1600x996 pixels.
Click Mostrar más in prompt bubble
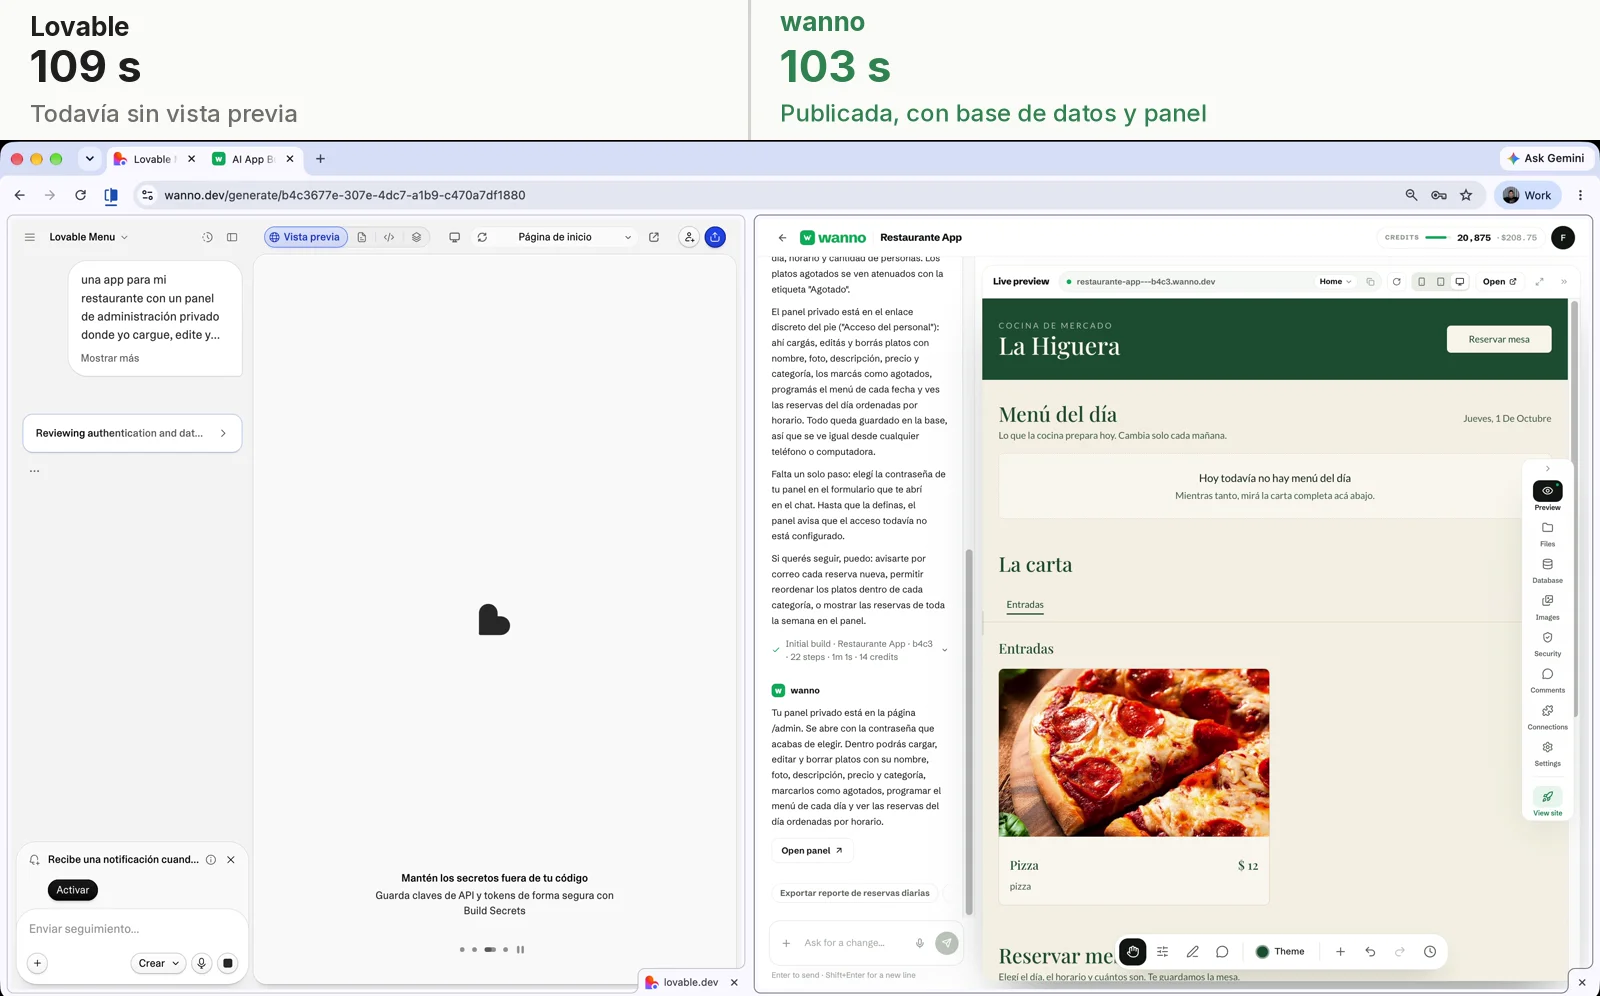(110, 358)
